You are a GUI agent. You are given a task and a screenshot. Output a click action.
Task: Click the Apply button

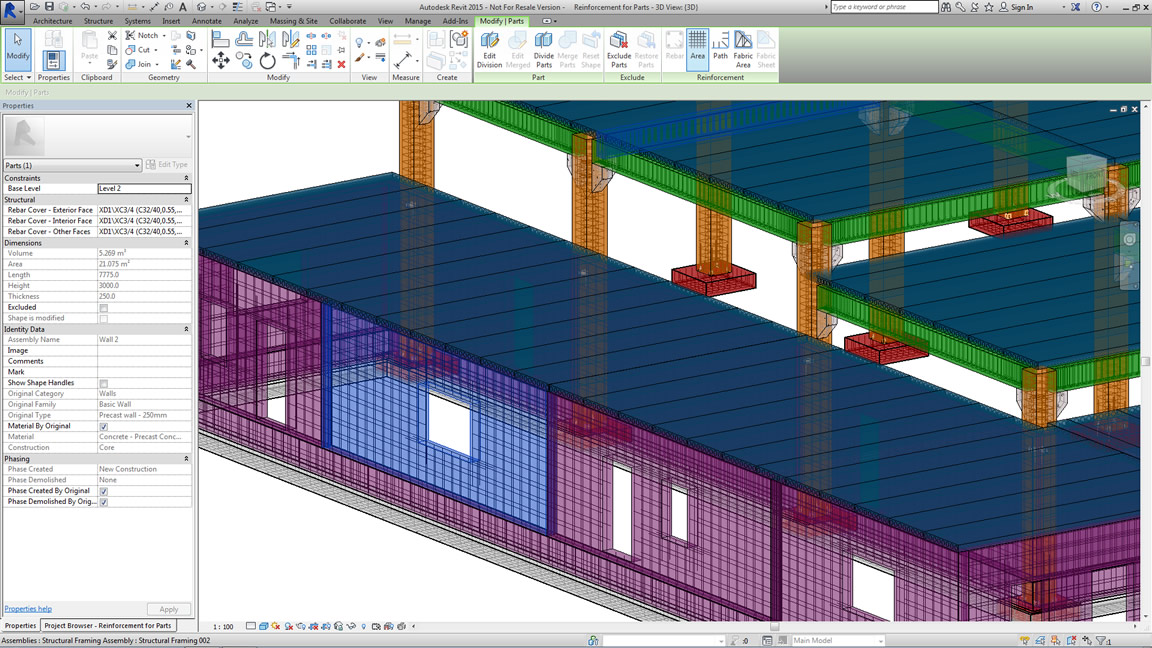click(169, 609)
